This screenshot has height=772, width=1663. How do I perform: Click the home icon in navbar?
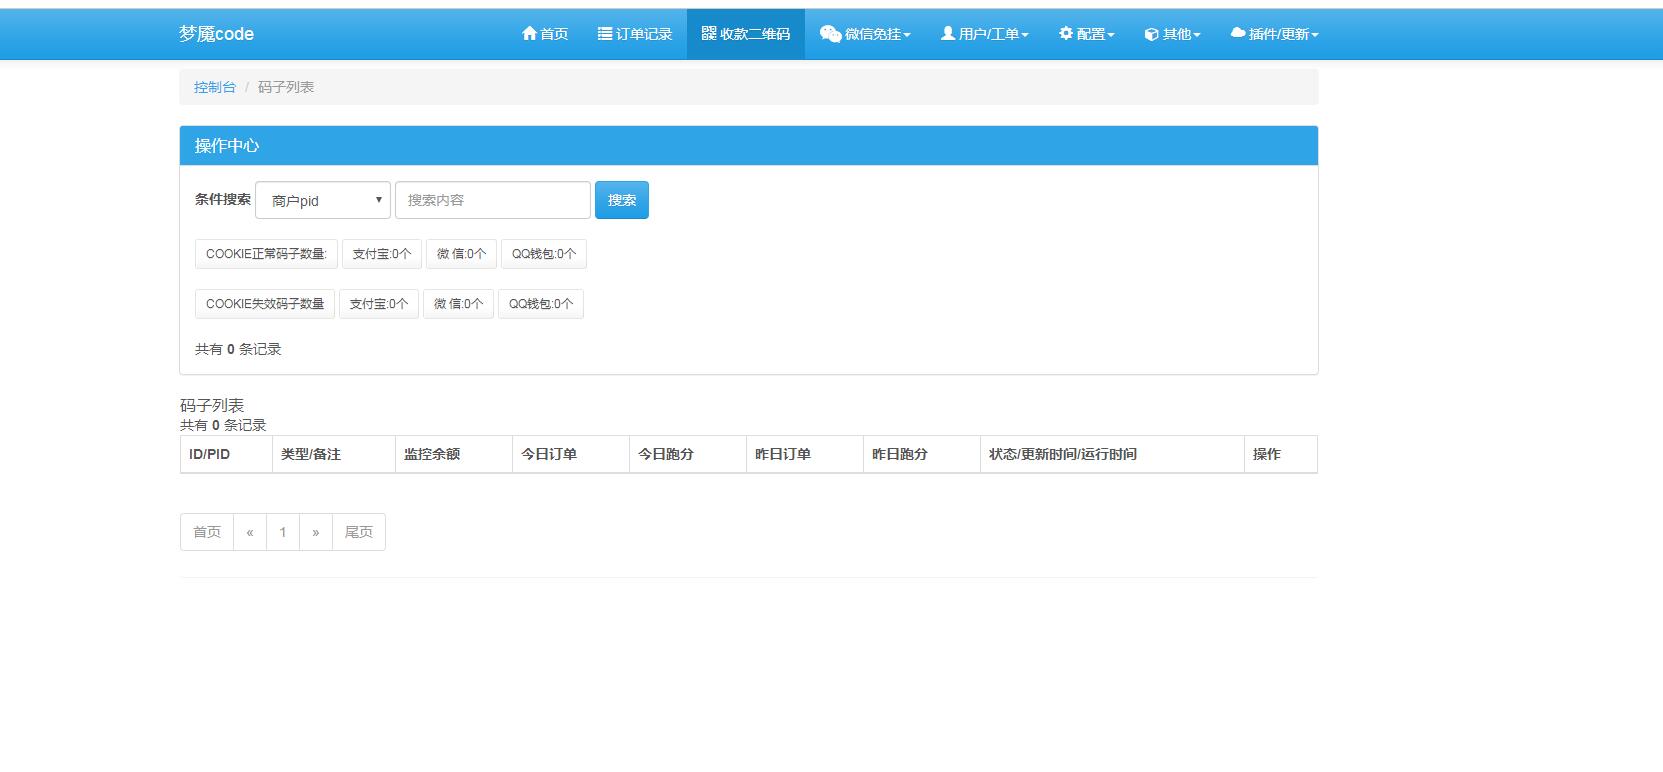coord(529,34)
